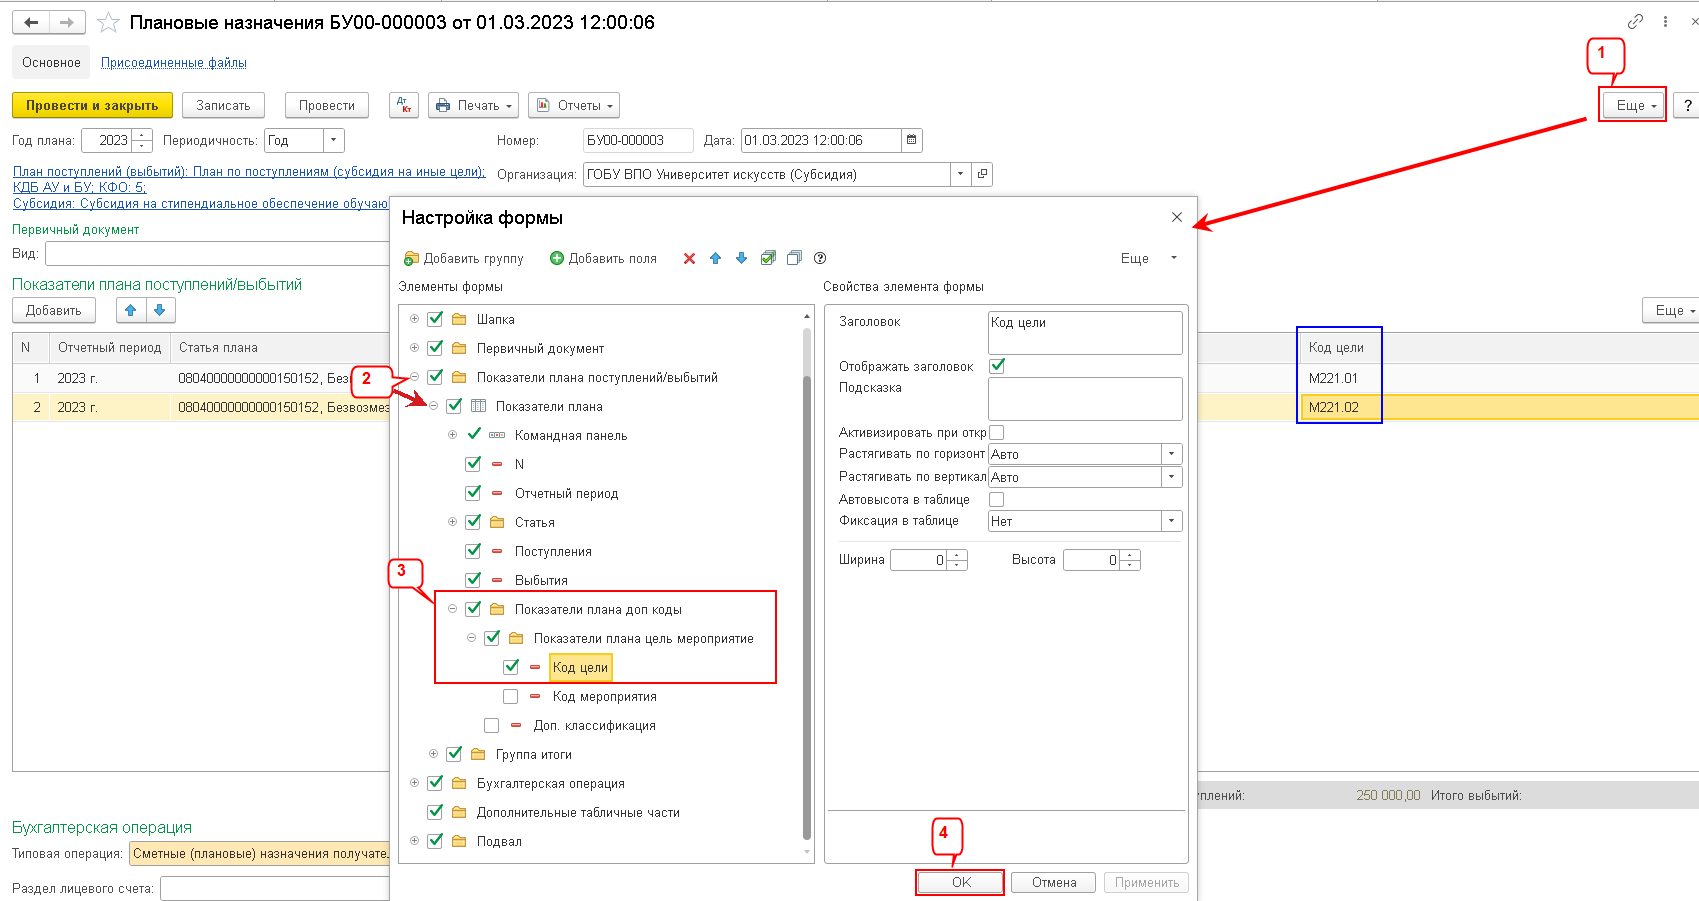Open Присоединенные файлы tab link
The width and height of the screenshot is (1699, 901).
click(174, 62)
